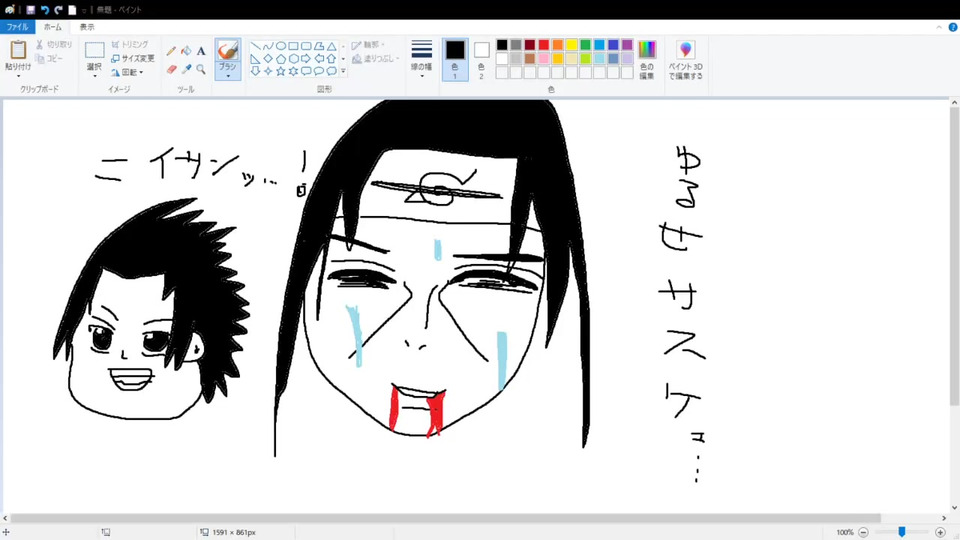The image size is (960, 540).
Task: Choose the Right triangle shape
Action: click(x=255, y=59)
